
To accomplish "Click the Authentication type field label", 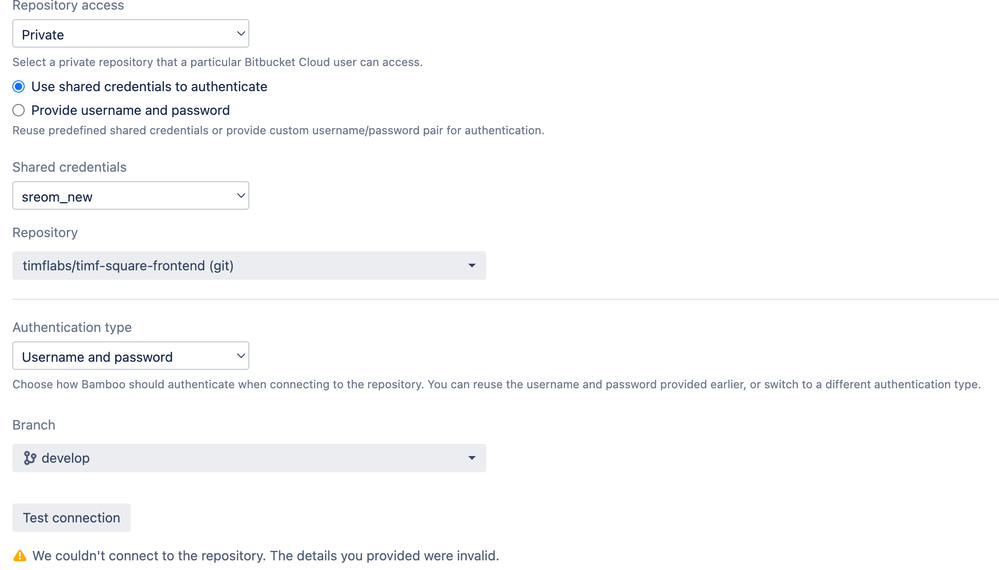I will pos(72,327).
